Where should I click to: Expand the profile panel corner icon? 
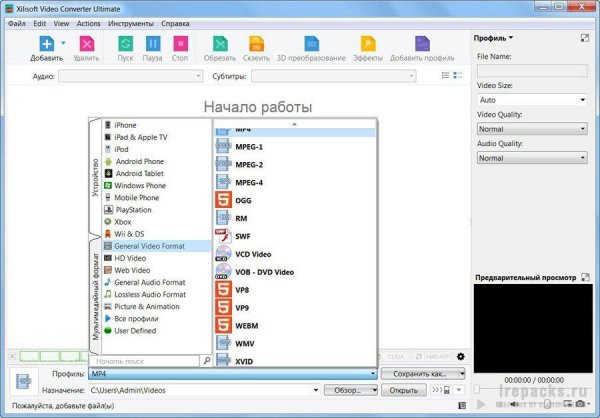coord(585,38)
